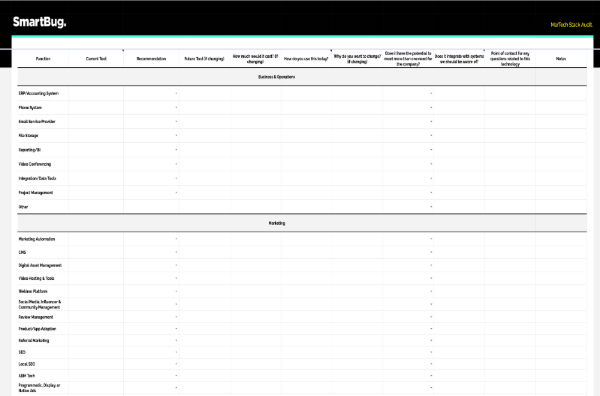600x396 pixels.
Task: Select the Reporting/BI row label
Action: 30,150
